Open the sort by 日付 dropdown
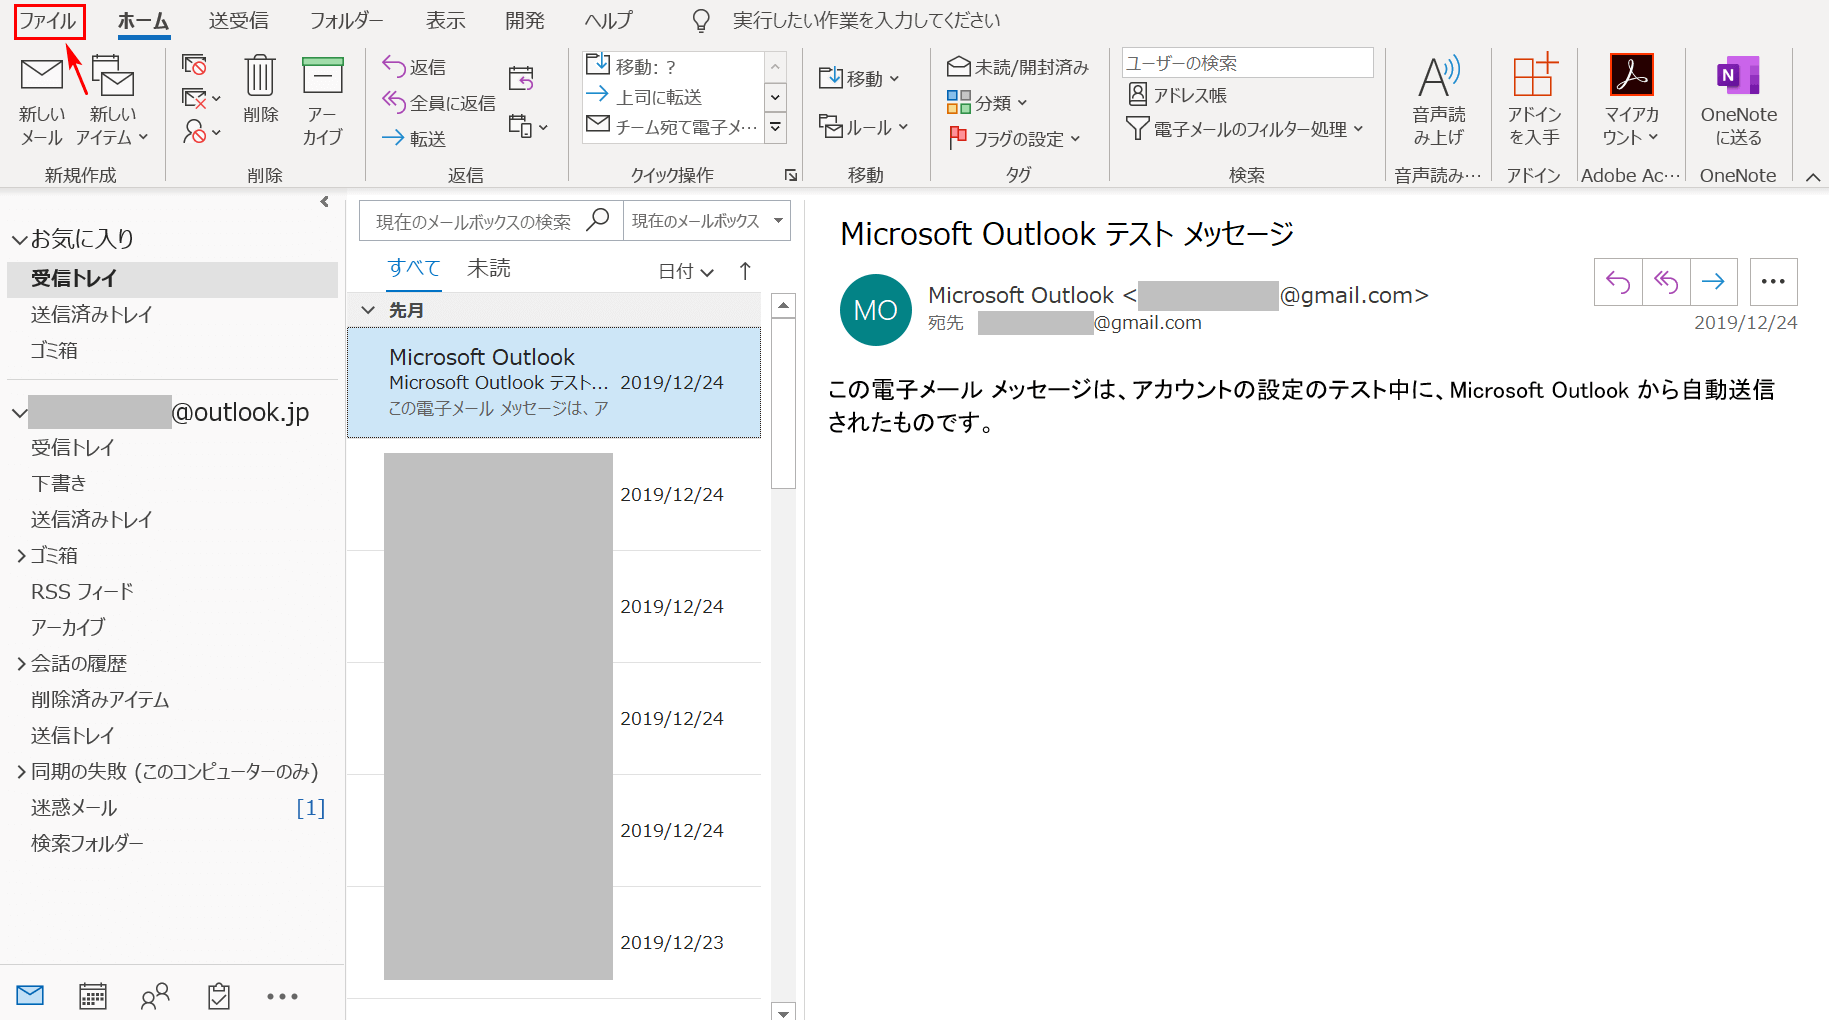Image resolution: width=1829 pixels, height=1020 pixels. (686, 271)
